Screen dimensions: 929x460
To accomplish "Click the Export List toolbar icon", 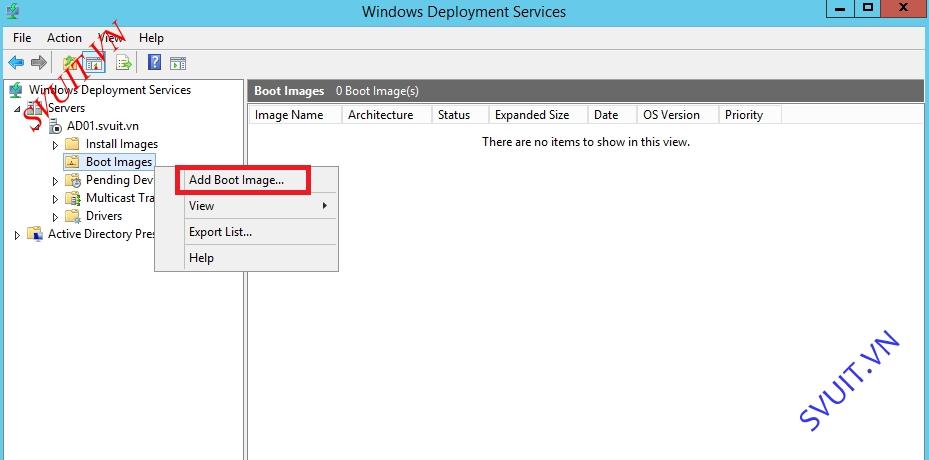I will [x=124, y=62].
